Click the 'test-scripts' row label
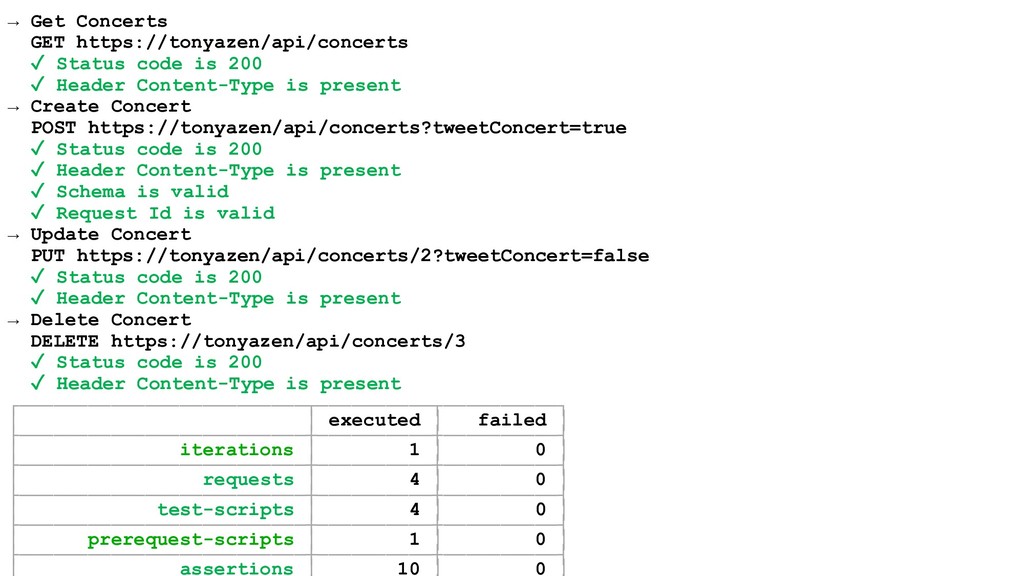Image resolution: width=1024 pixels, height=576 pixels. (x=225, y=510)
